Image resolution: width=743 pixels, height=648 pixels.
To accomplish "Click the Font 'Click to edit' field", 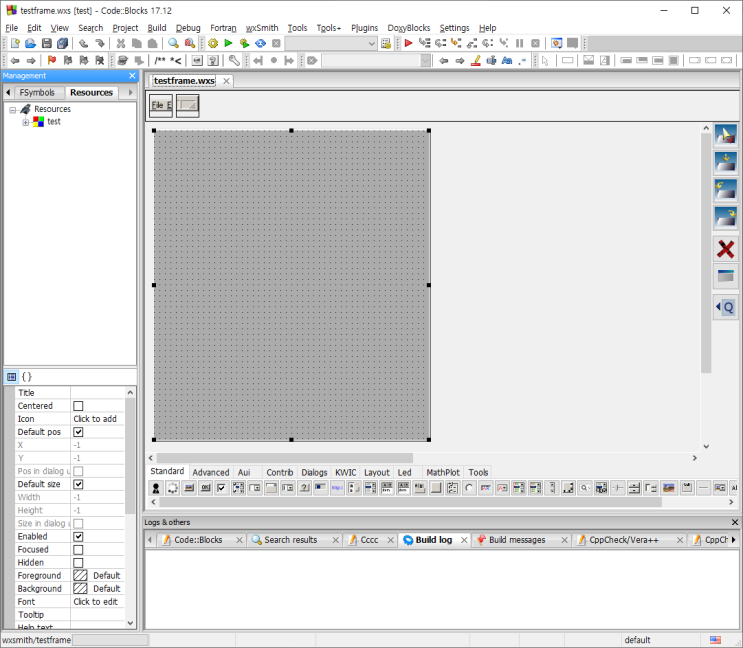I will 97,602.
